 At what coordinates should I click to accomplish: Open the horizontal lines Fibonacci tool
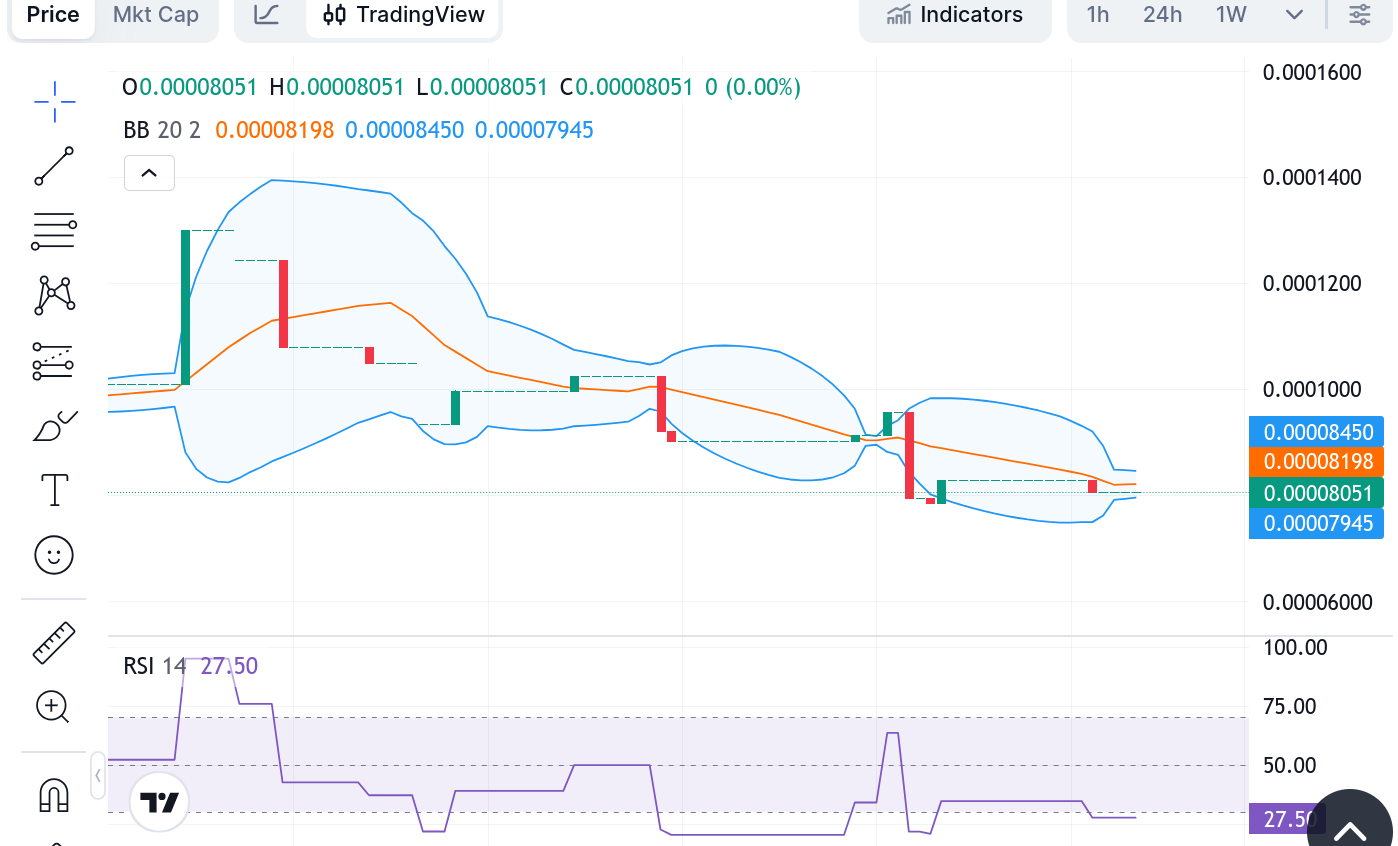tap(54, 231)
